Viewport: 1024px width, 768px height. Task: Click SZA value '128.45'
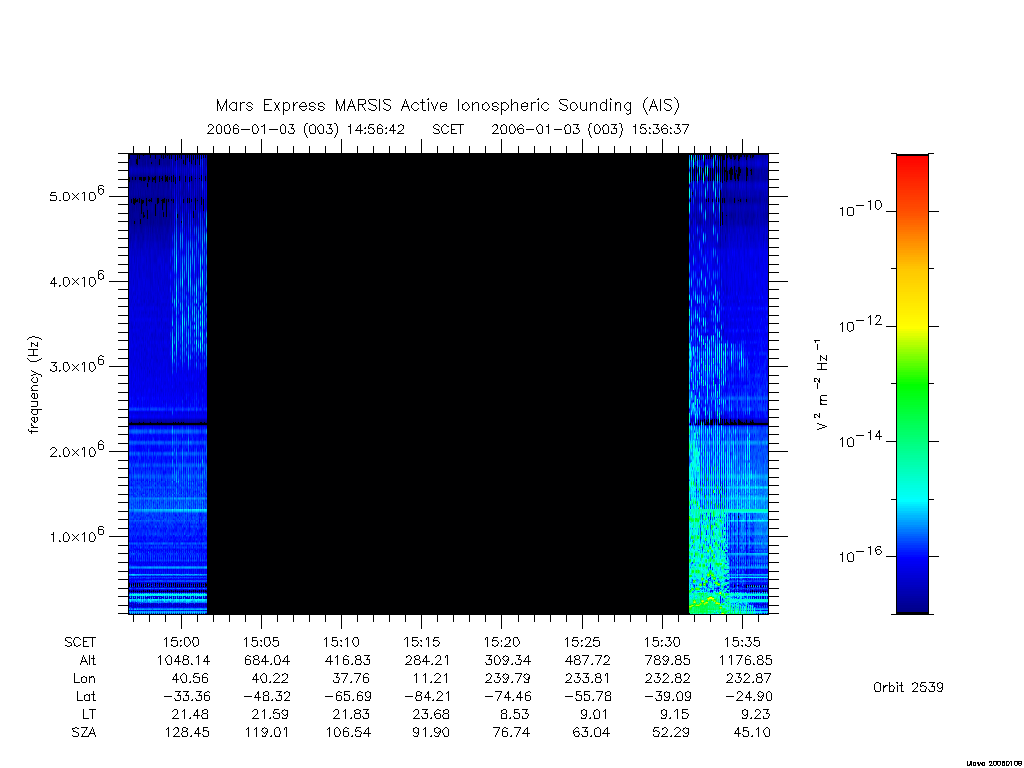coord(187,733)
